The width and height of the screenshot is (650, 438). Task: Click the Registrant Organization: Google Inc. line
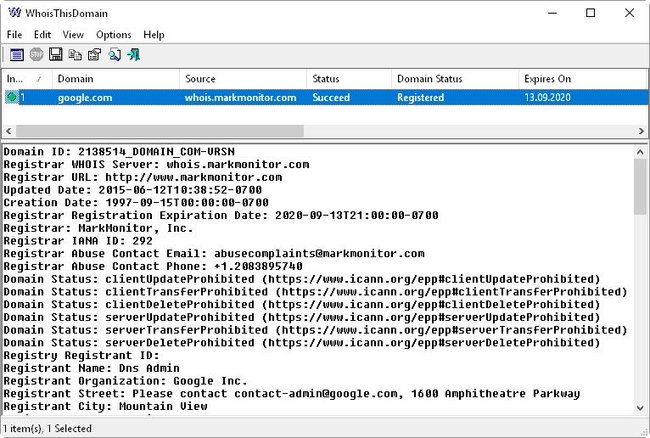(126, 381)
